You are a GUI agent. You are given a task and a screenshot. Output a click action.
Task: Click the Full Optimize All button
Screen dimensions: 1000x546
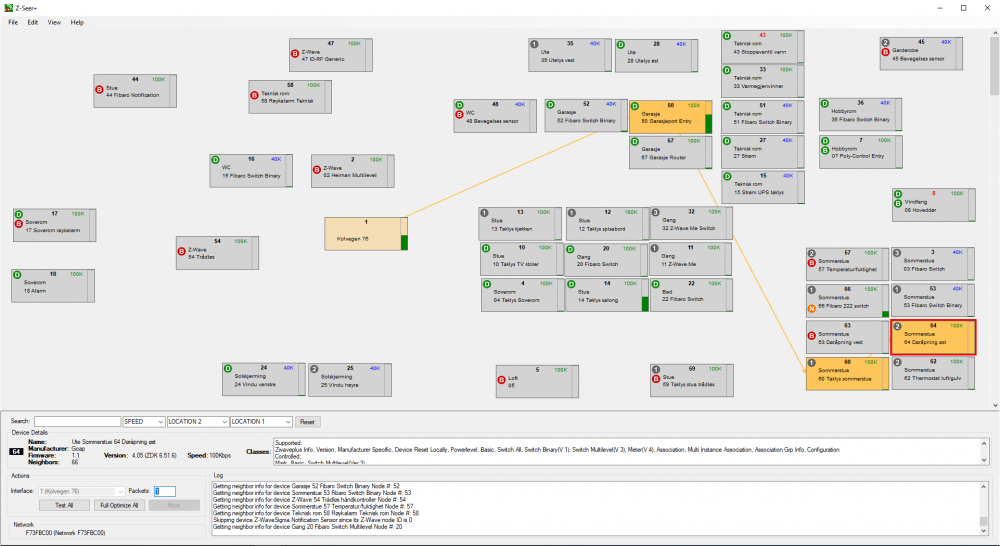coord(120,506)
